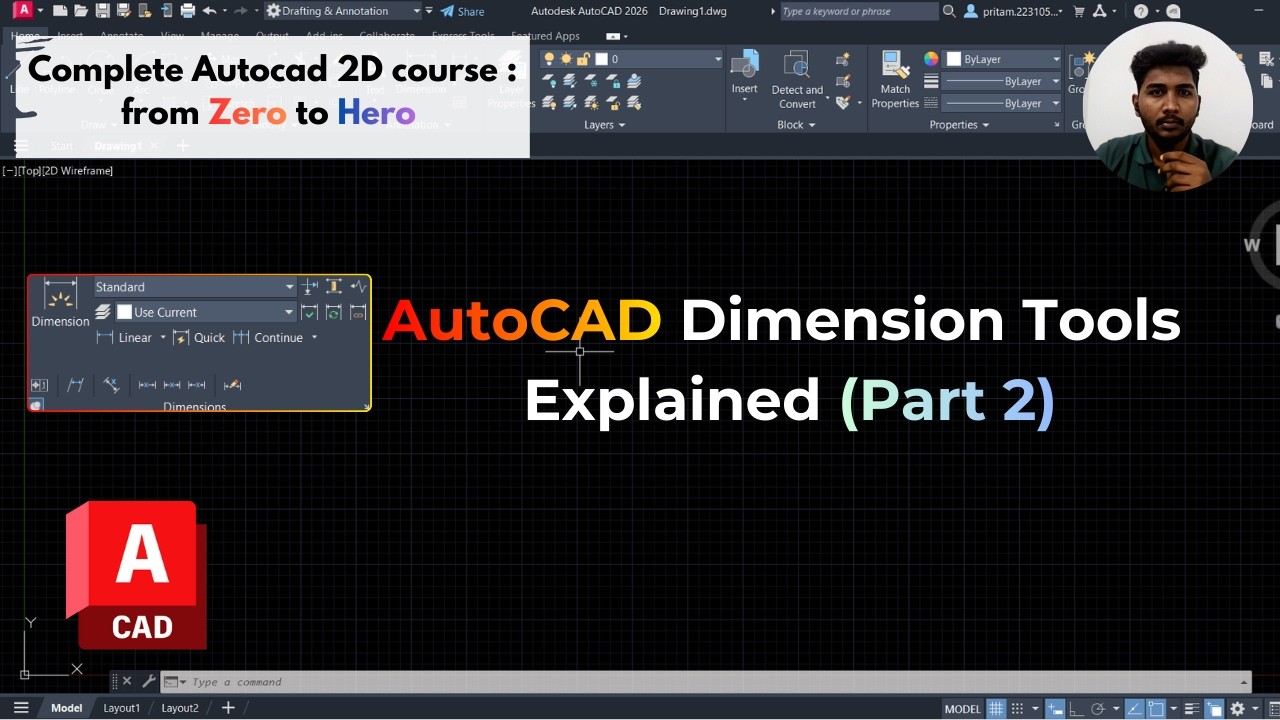
Task: Click Thaw All Layers icon
Action: [593, 103]
